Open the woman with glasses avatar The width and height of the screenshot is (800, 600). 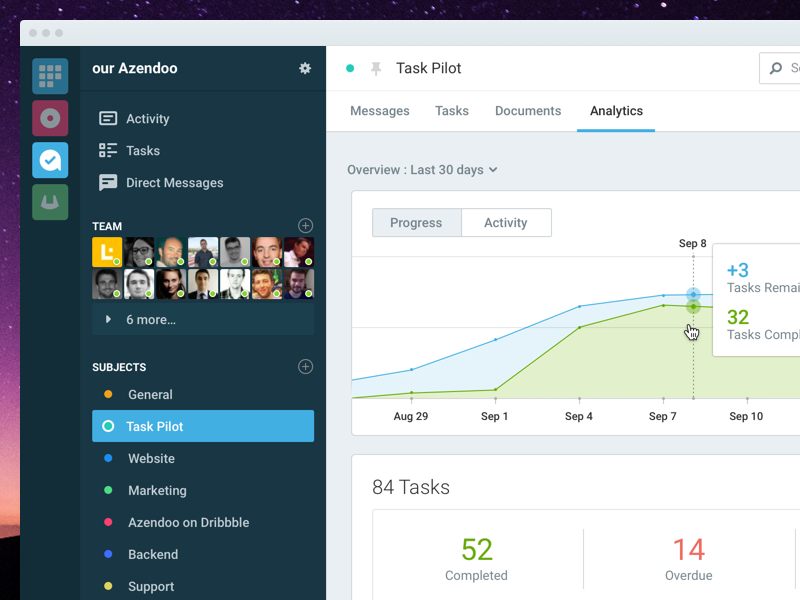[x=139, y=252]
